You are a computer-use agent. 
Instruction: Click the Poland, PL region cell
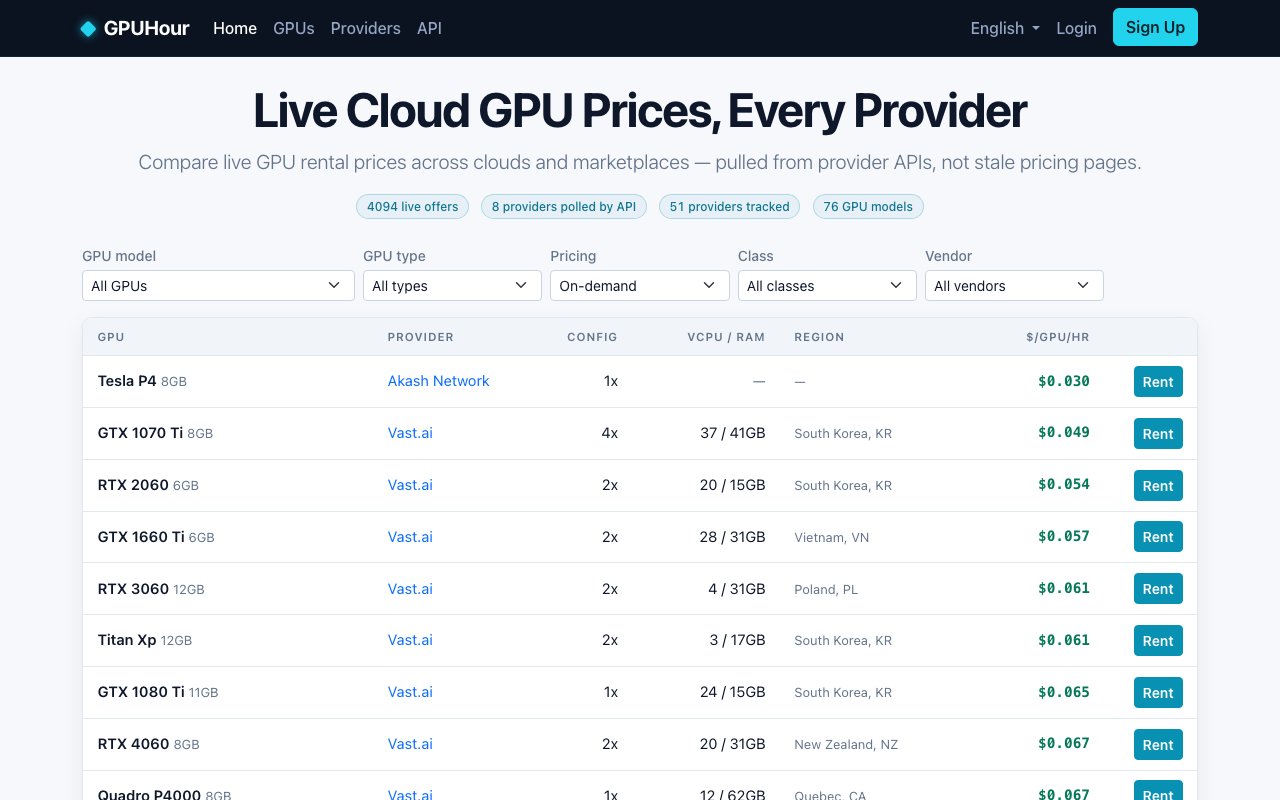(826, 590)
